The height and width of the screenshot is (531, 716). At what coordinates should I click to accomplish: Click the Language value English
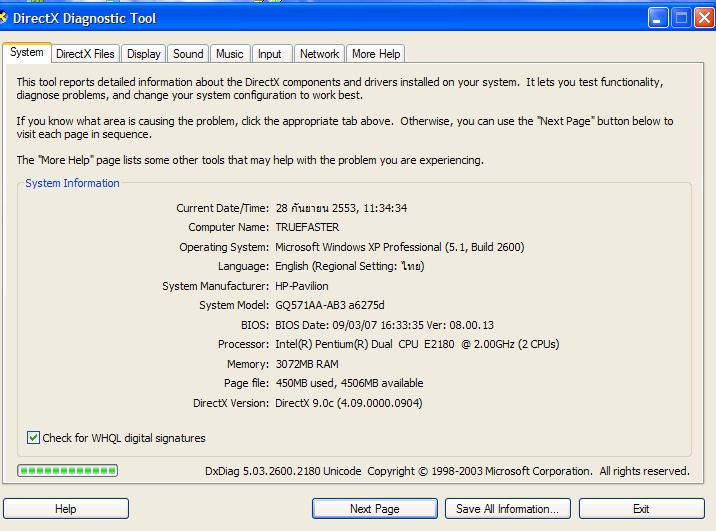click(x=349, y=266)
